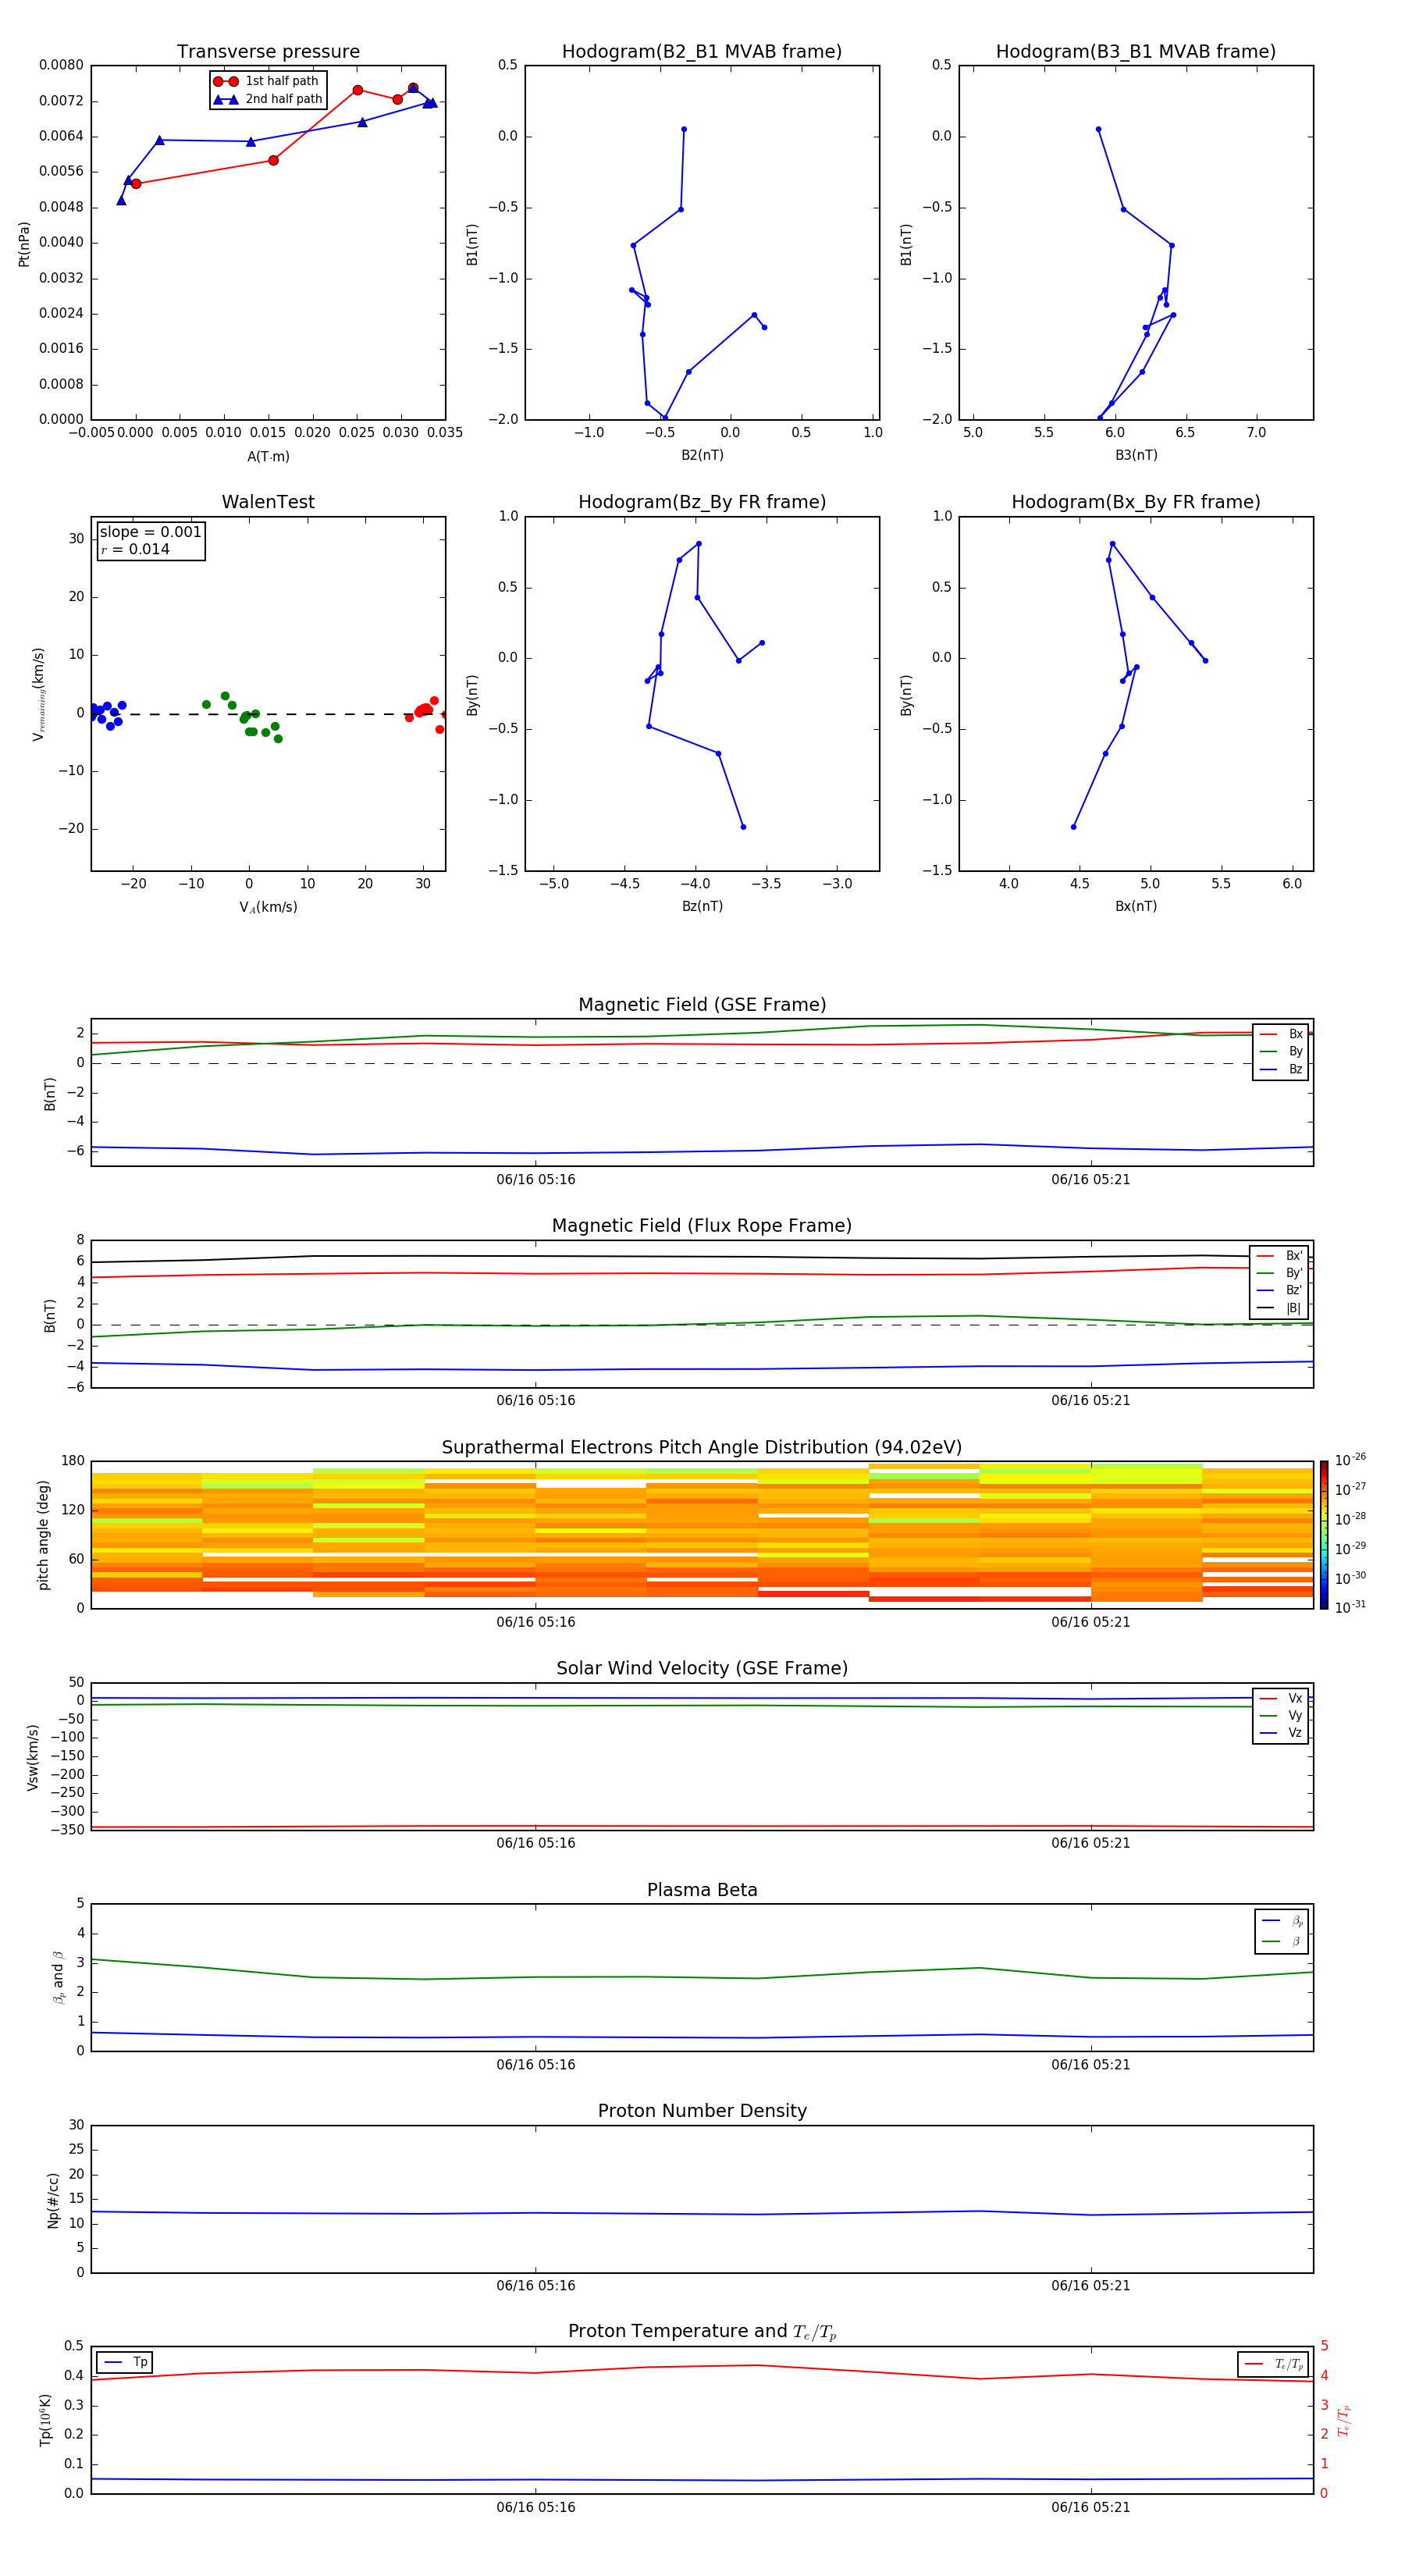Click the Bx entry in GSE legend
Image resolution: width=1405 pixels, height=2576 pixels.
1281,1034
